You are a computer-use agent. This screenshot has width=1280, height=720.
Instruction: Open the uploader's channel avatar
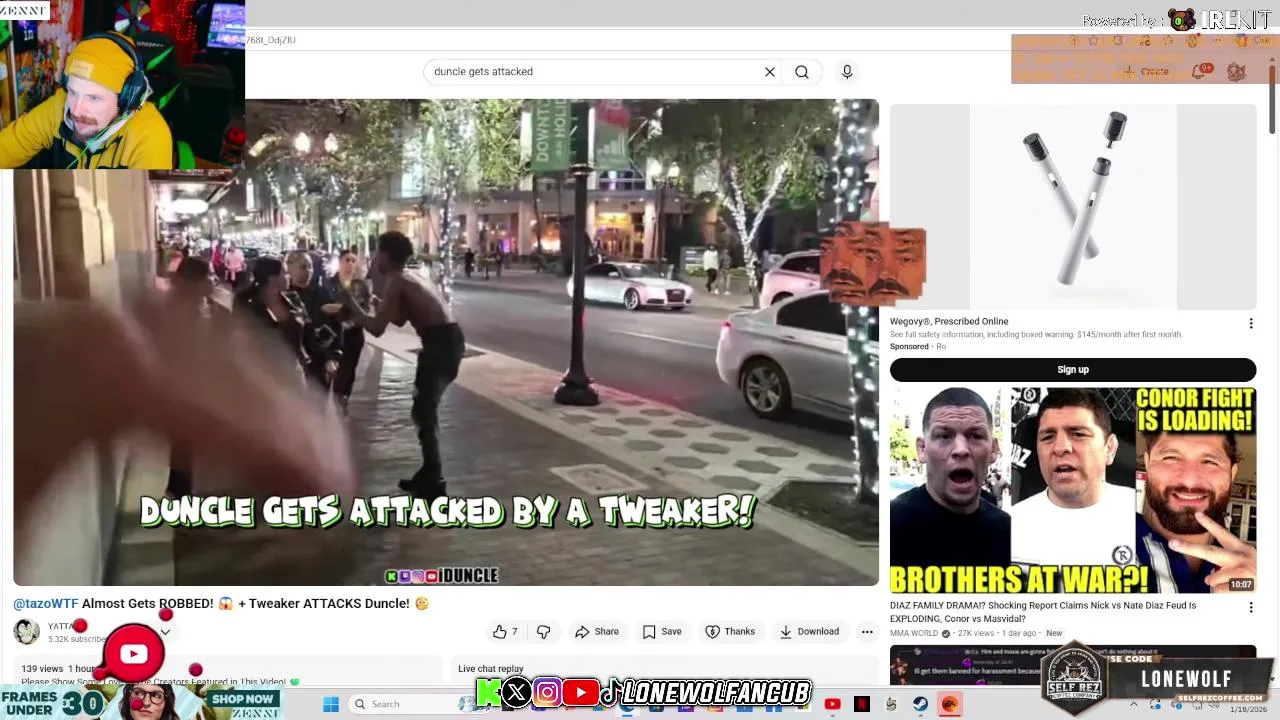pyautogui.click(x=27, y=632)
